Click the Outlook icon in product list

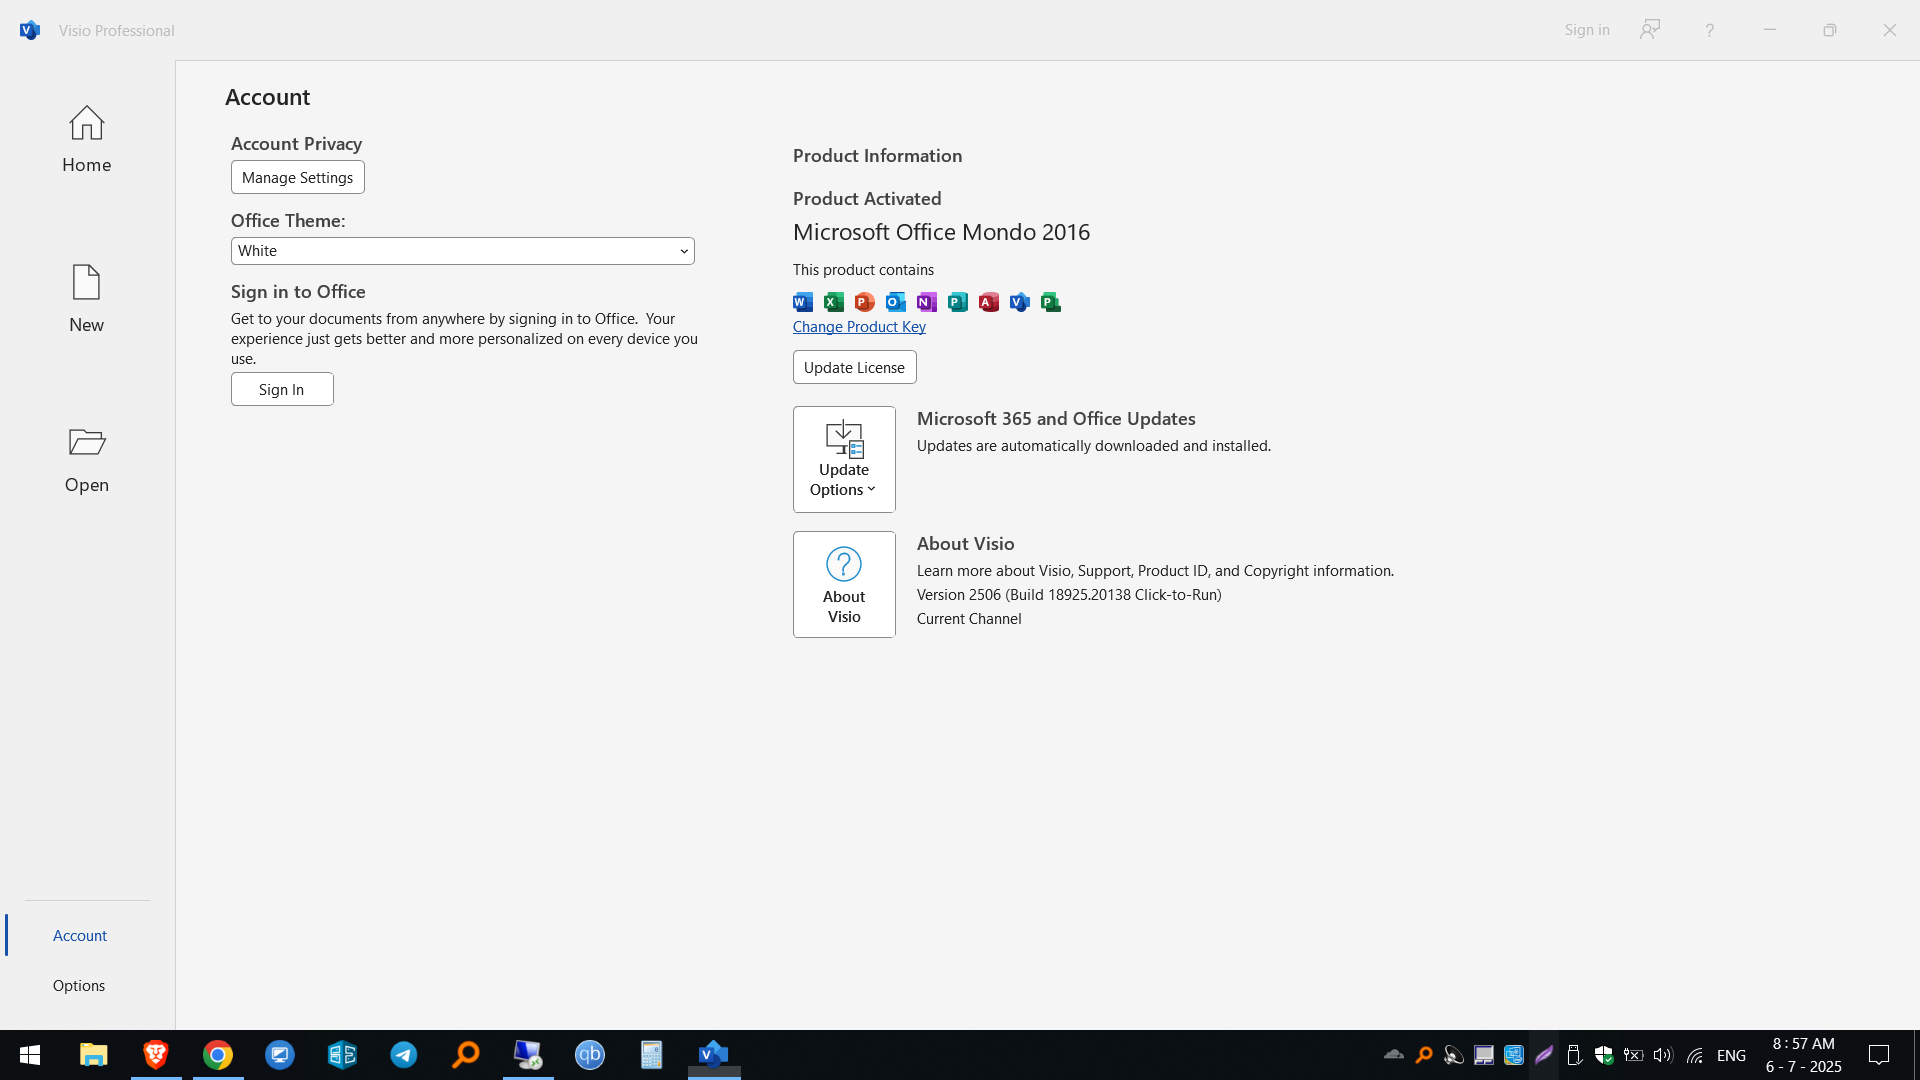[x=896, y=302]
